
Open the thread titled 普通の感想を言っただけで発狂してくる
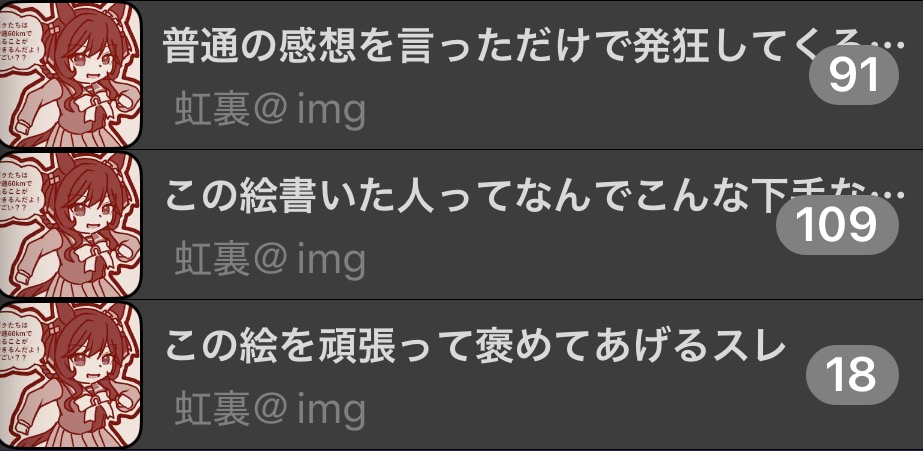[462, 75]
